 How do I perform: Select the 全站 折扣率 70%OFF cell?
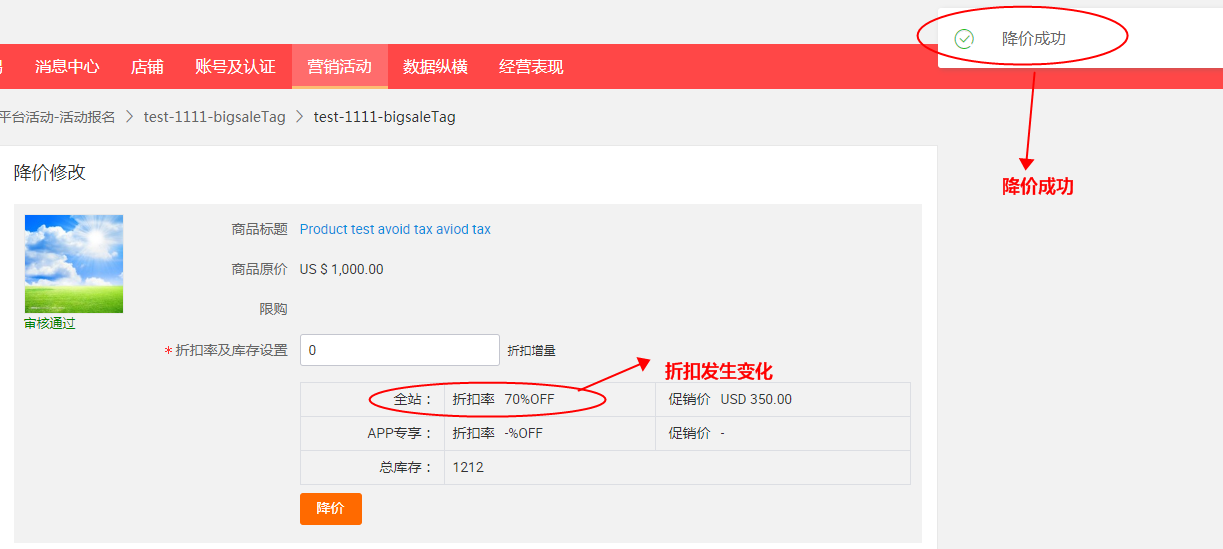503,399
